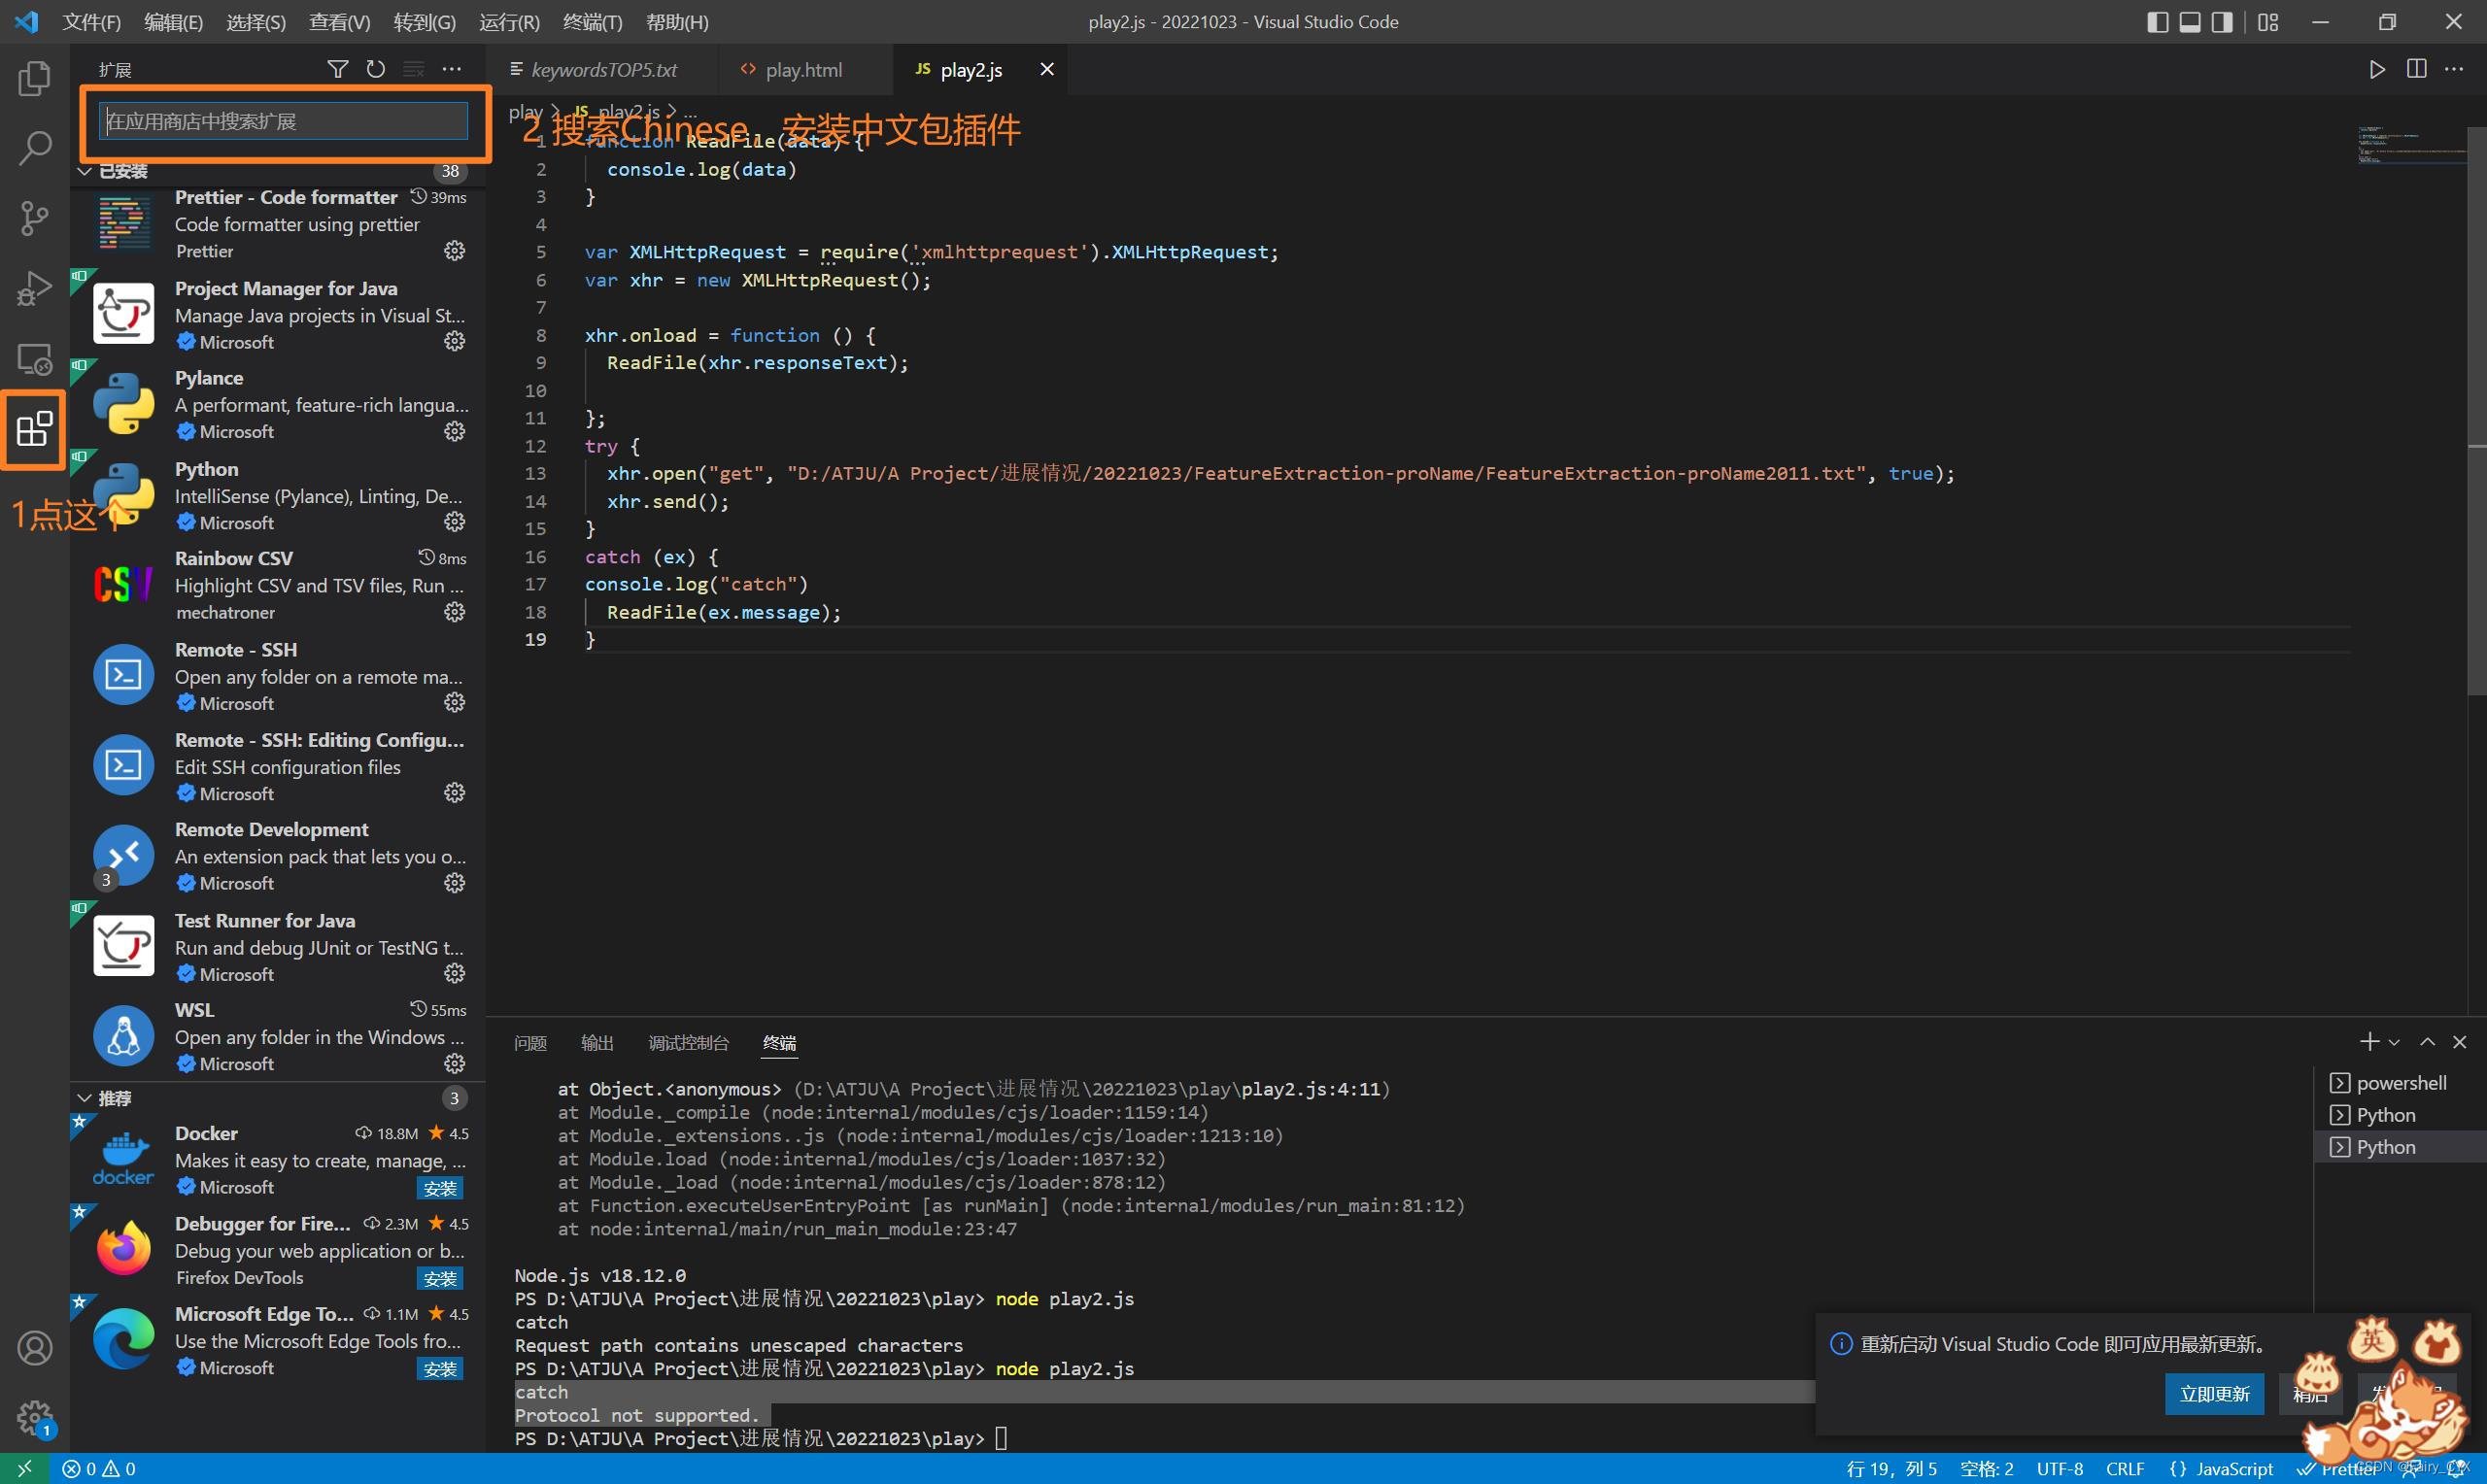Open Source Control view
2487x1484 pixels.
(34, 217)
